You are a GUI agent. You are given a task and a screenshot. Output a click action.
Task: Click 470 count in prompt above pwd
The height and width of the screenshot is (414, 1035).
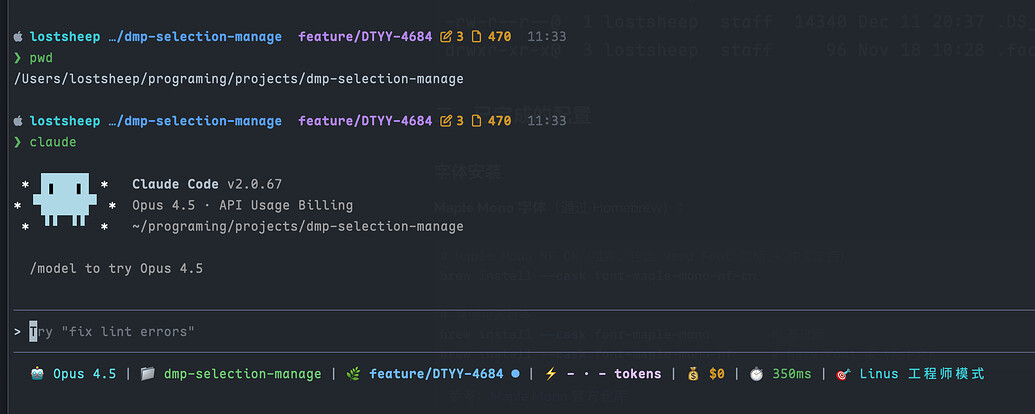[500, 36]
